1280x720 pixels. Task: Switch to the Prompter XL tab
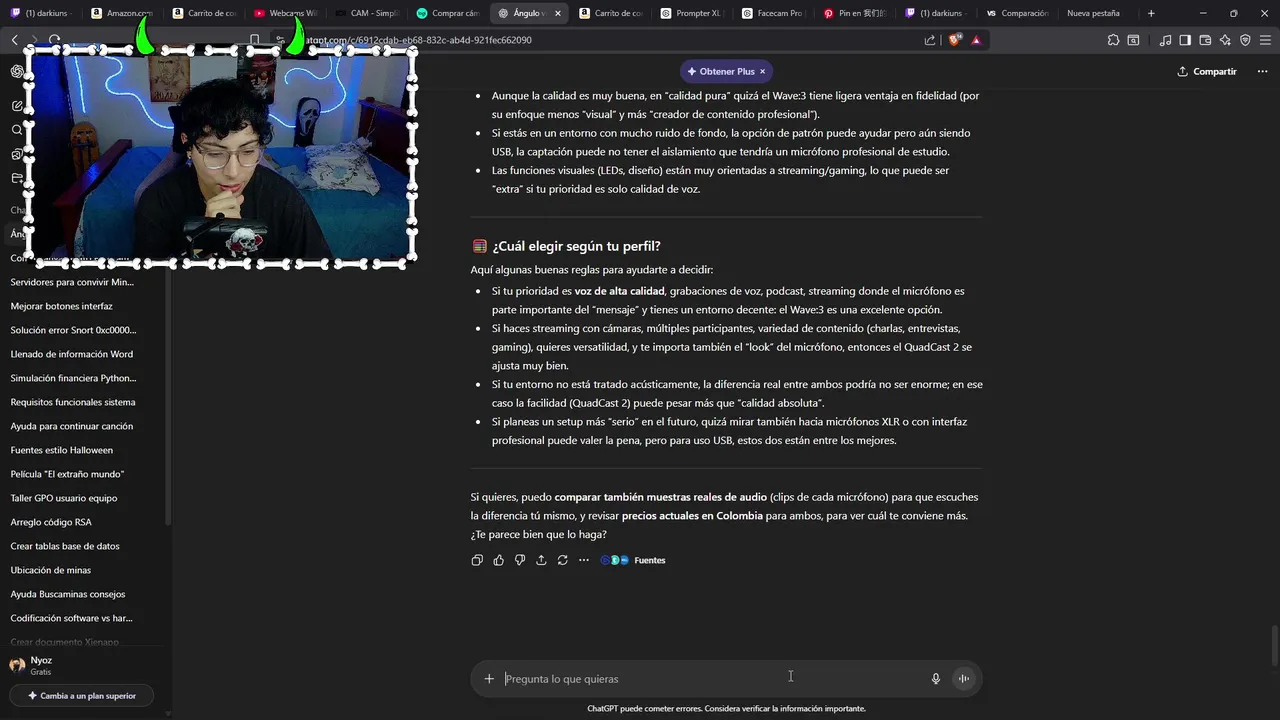point(692,13)
